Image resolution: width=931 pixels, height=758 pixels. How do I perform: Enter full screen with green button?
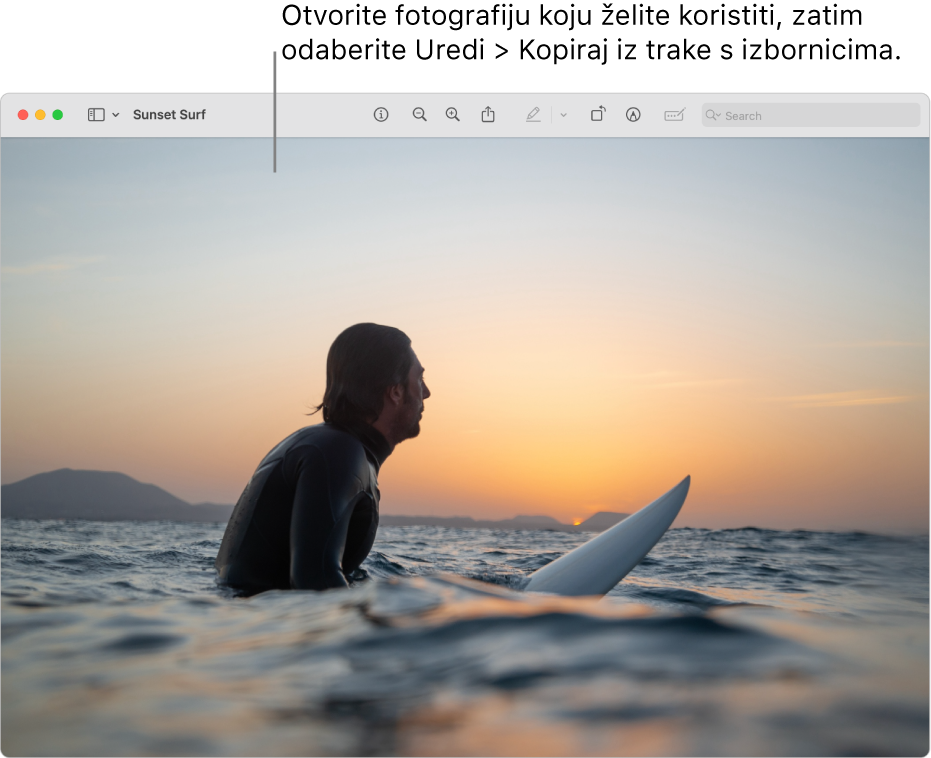(x=58, y=115)
